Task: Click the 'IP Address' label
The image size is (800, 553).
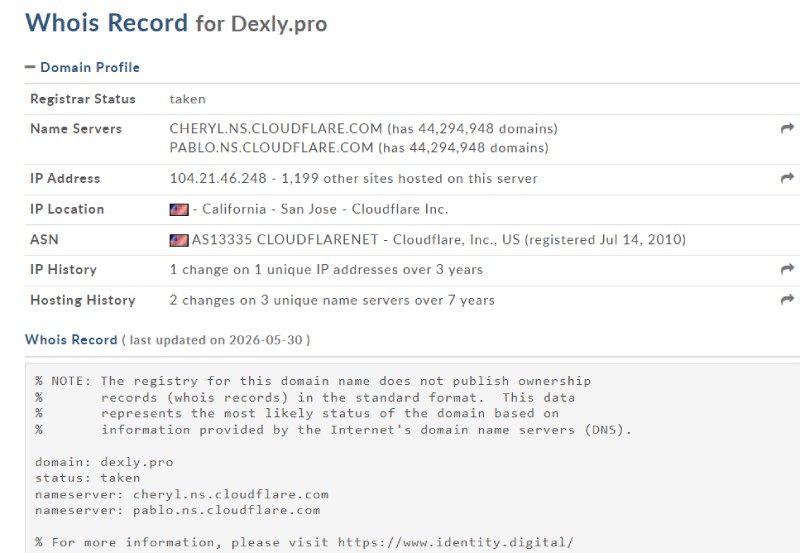Action: point(65,179)
